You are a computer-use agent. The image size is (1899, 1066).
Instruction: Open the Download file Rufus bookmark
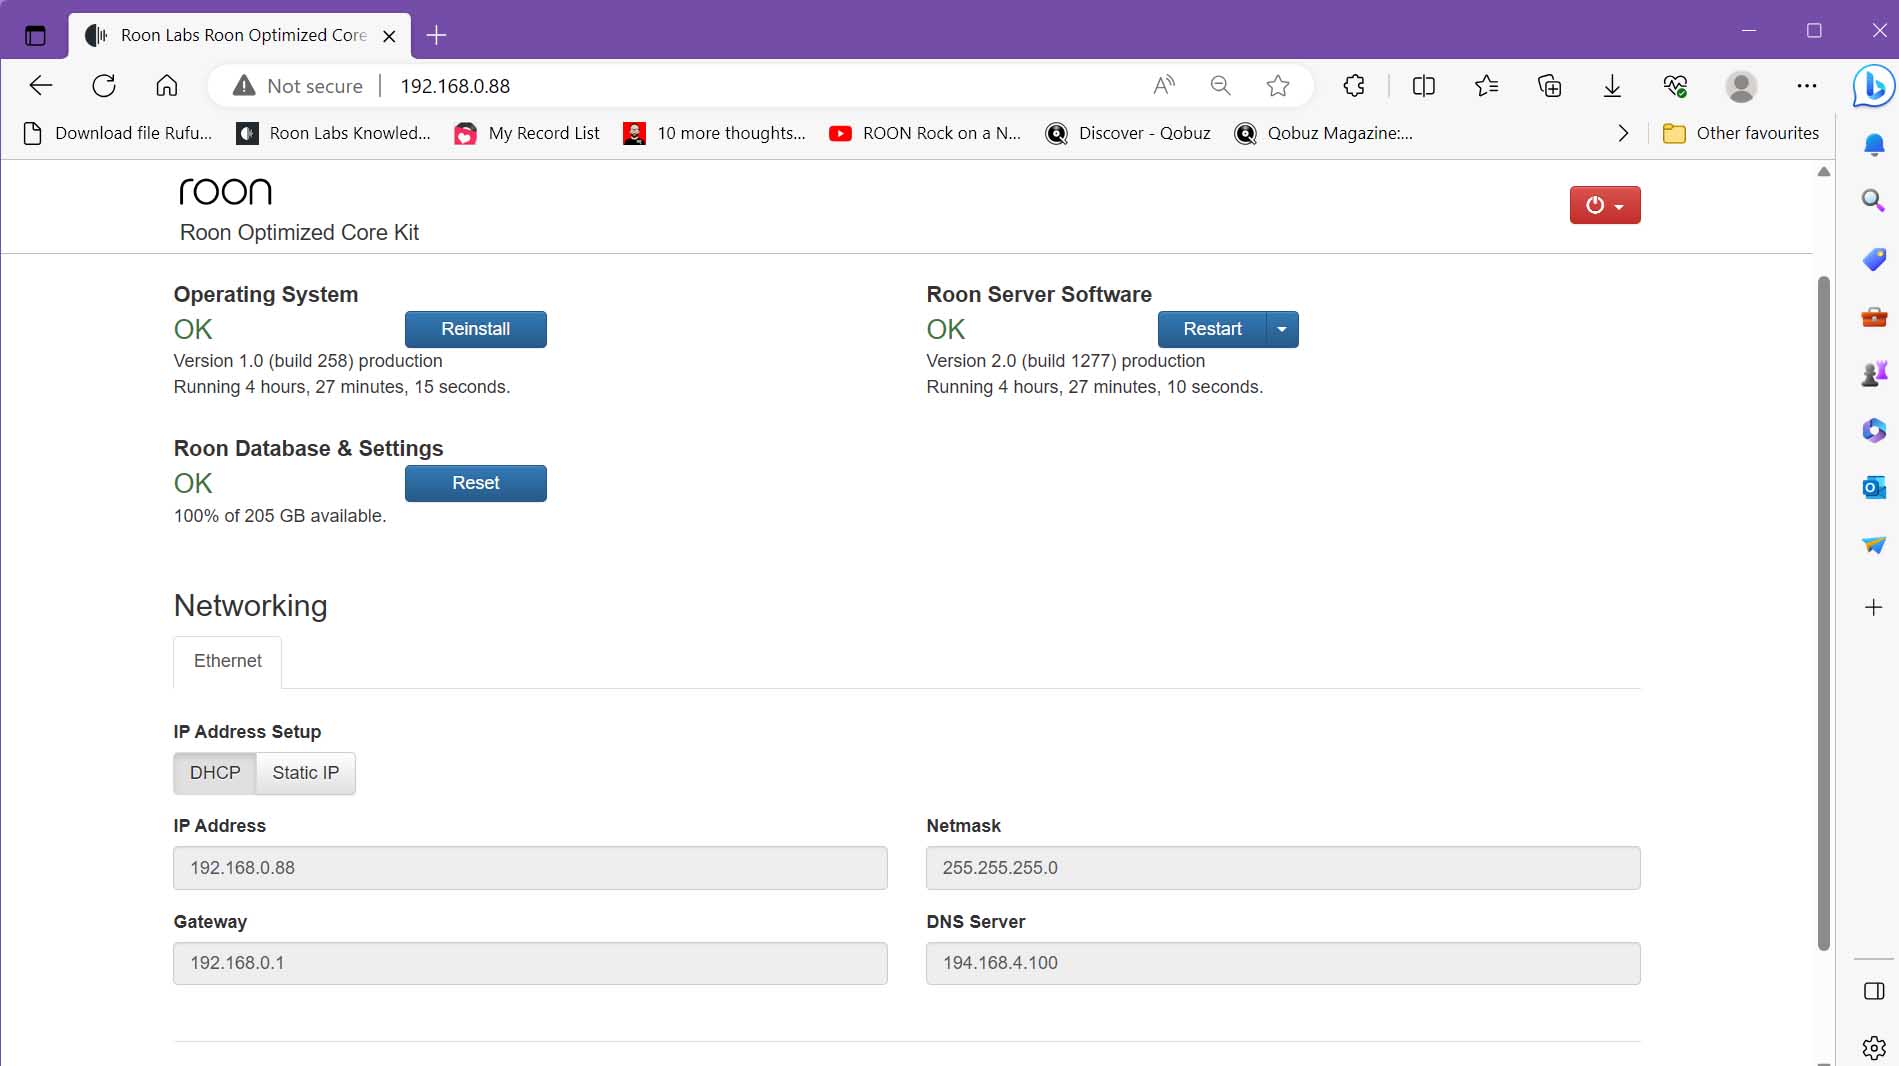118,133
